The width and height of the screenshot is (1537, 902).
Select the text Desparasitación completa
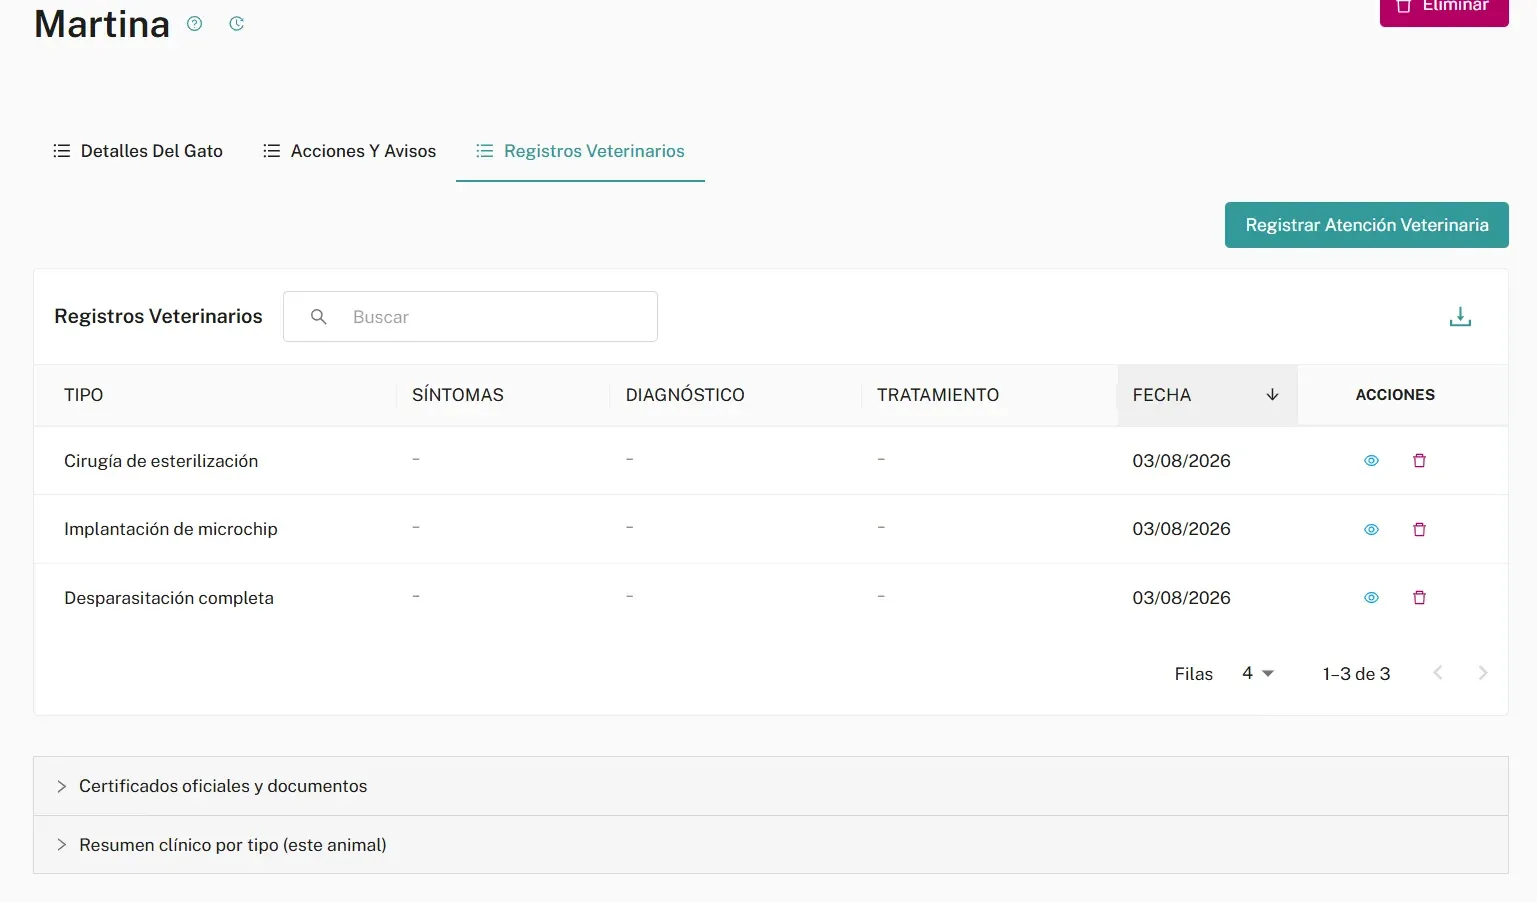(x=169, y=598)
